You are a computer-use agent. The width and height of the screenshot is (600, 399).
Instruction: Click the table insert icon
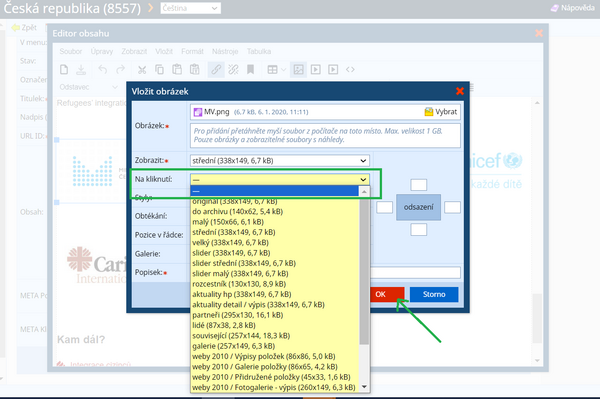coord(272,70)
